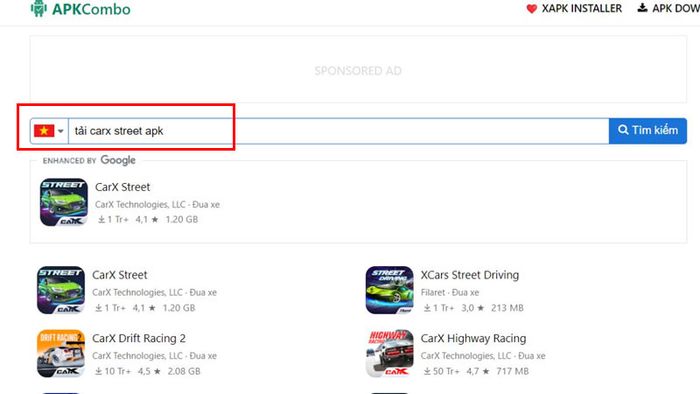Click the Tìm kiếm search button
This screenshot has width=700, height=394.
coord(647,130)
